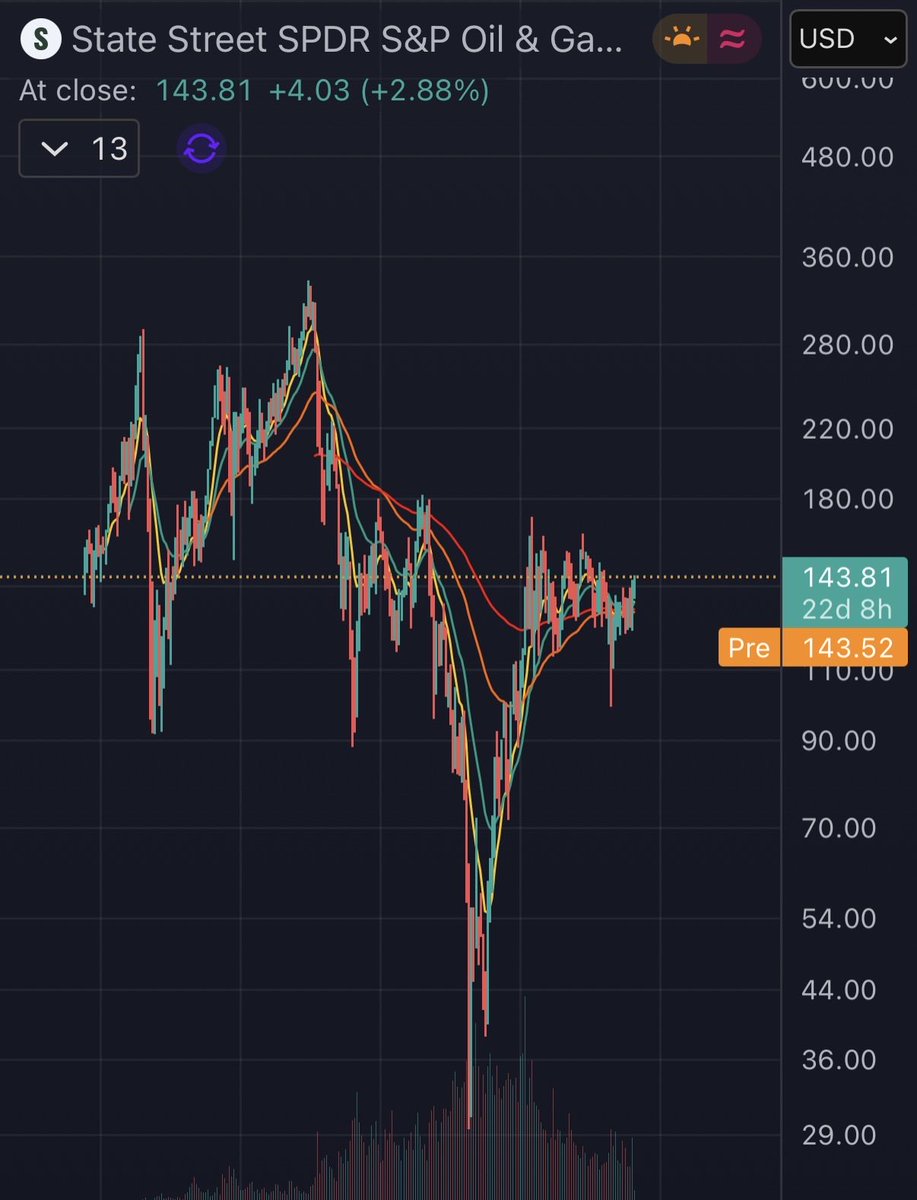Click the 360.00 price axis label
The image size is (917, 1200).
pos(847,257)
